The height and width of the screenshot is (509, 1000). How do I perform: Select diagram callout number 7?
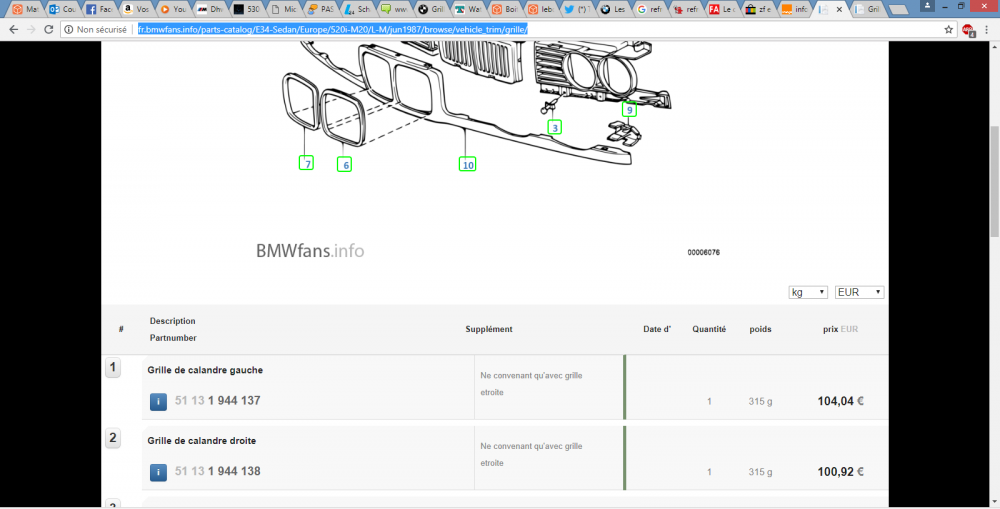click(x=307, y=163)
